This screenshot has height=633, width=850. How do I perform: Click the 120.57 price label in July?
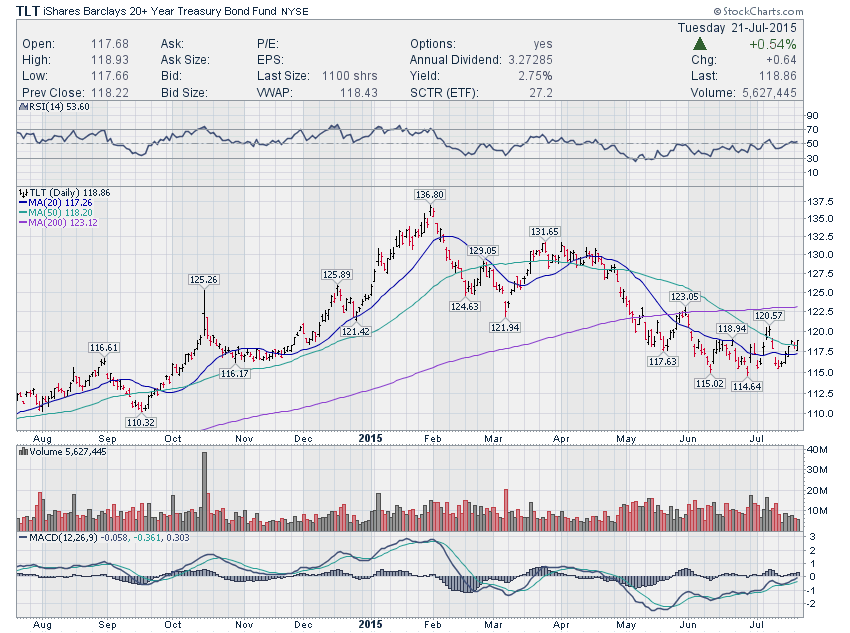click(769, 315)
